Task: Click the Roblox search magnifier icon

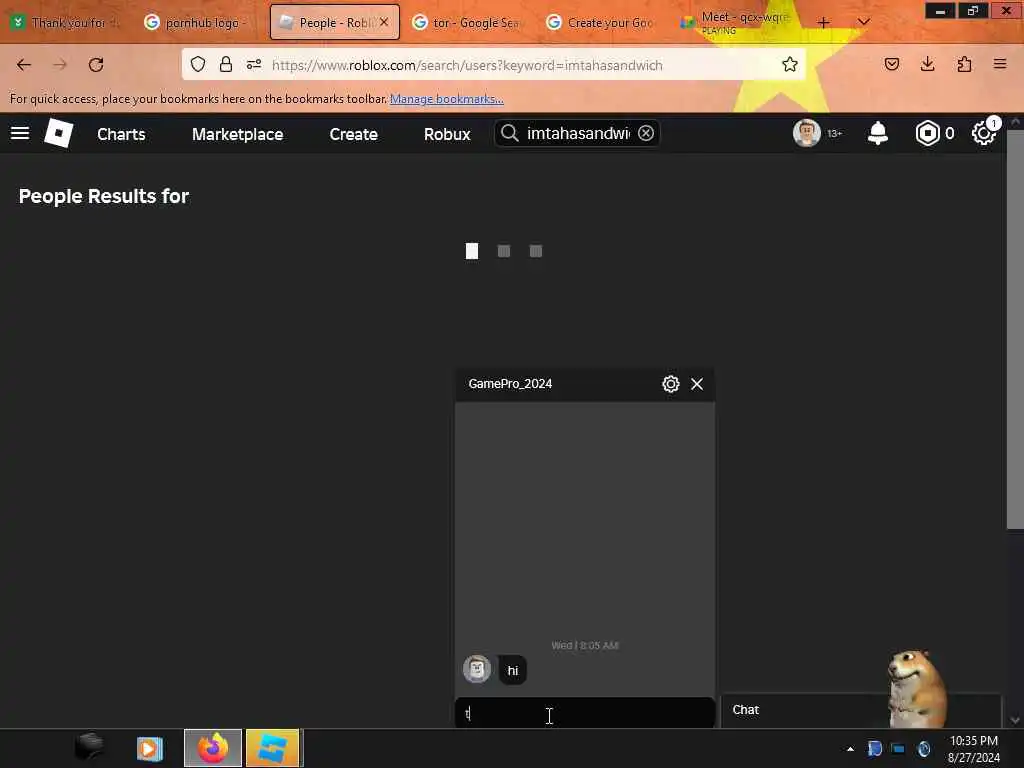Action: tap(509, 133)
